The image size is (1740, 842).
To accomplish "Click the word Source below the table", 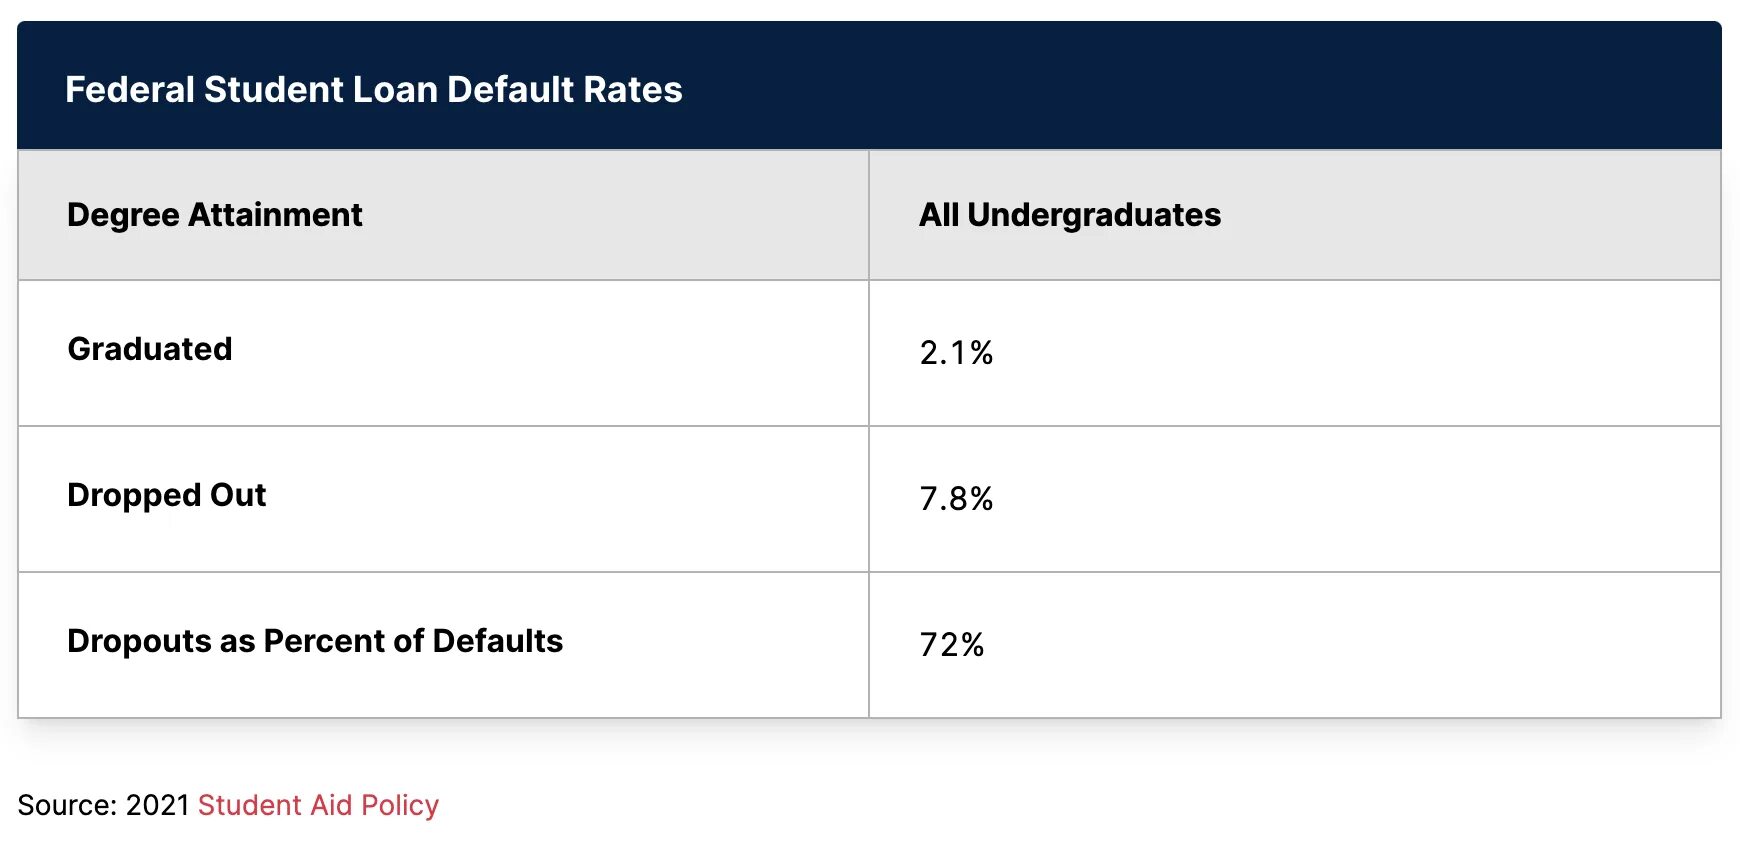I will (x=66, y=805).
